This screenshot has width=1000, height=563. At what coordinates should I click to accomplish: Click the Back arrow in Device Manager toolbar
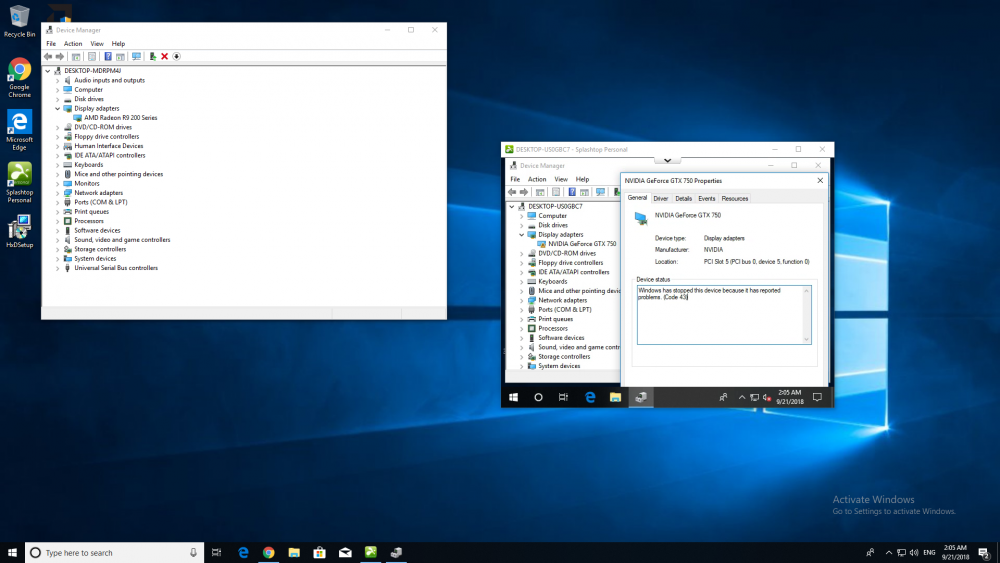tap(48, 57)
